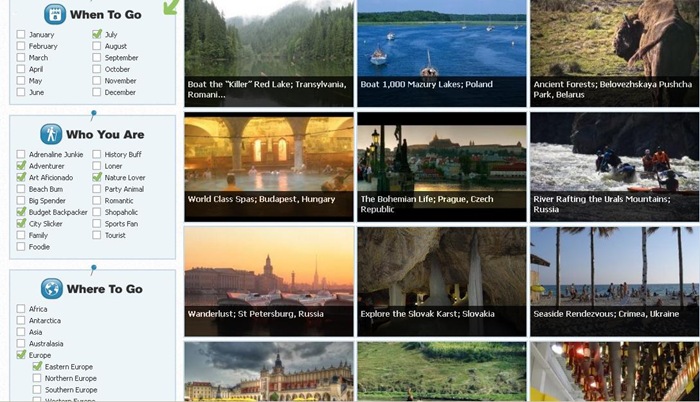
Task: Tick the December checkbox
Action: (96, 92)
